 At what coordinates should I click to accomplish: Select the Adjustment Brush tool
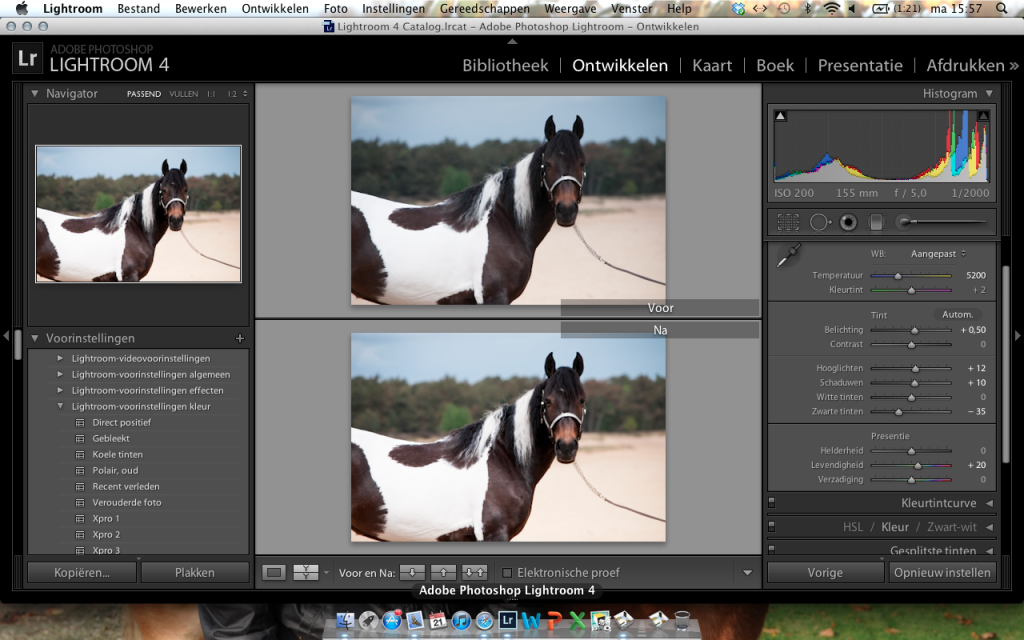[x=940, y=223]
